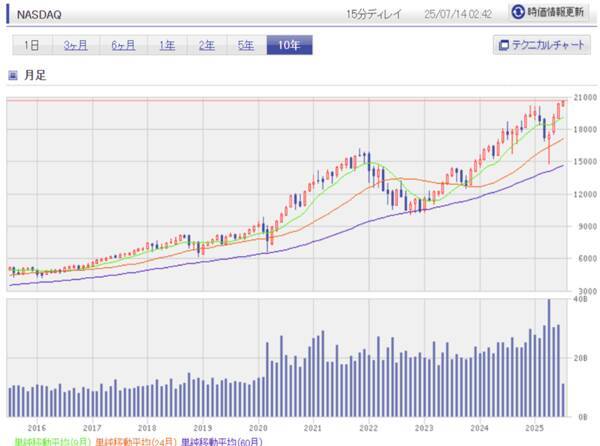Switch to the 3ヶ月 chart tab

coord(75,45)
